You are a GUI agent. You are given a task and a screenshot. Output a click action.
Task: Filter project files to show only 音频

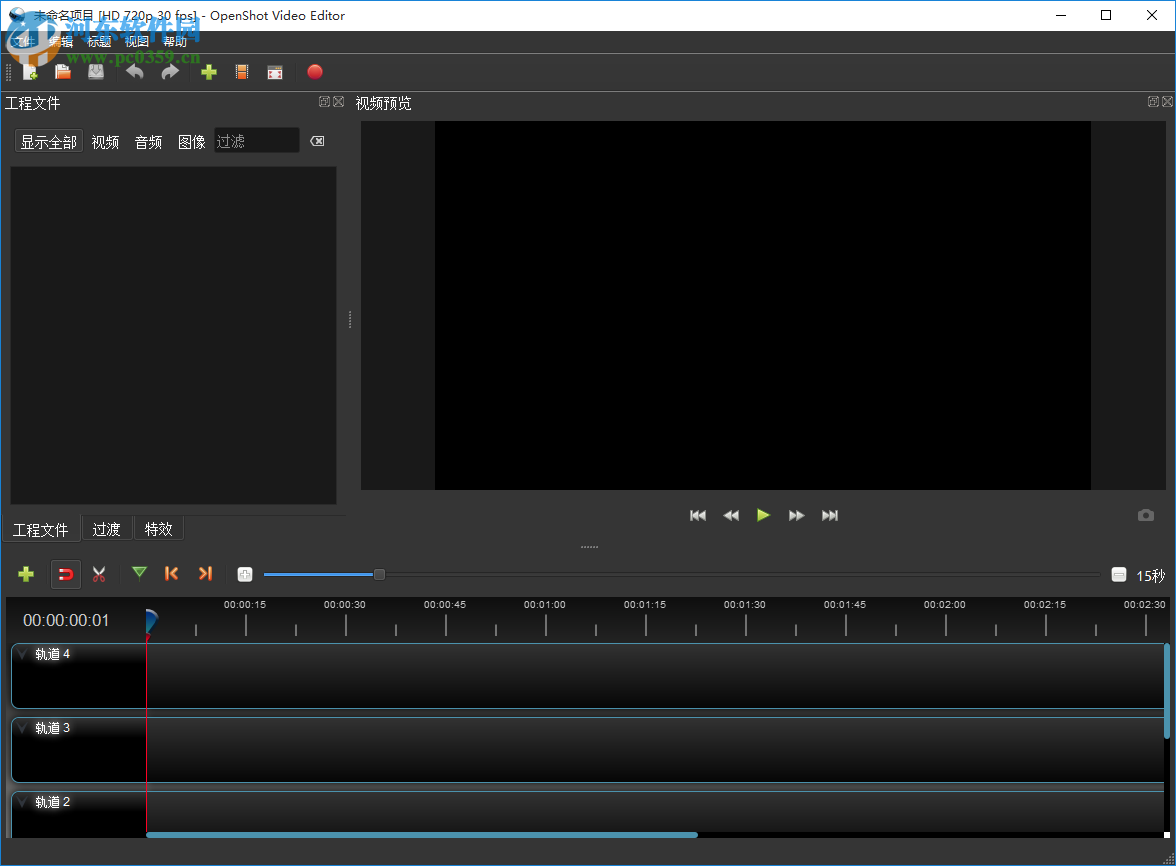147,141
